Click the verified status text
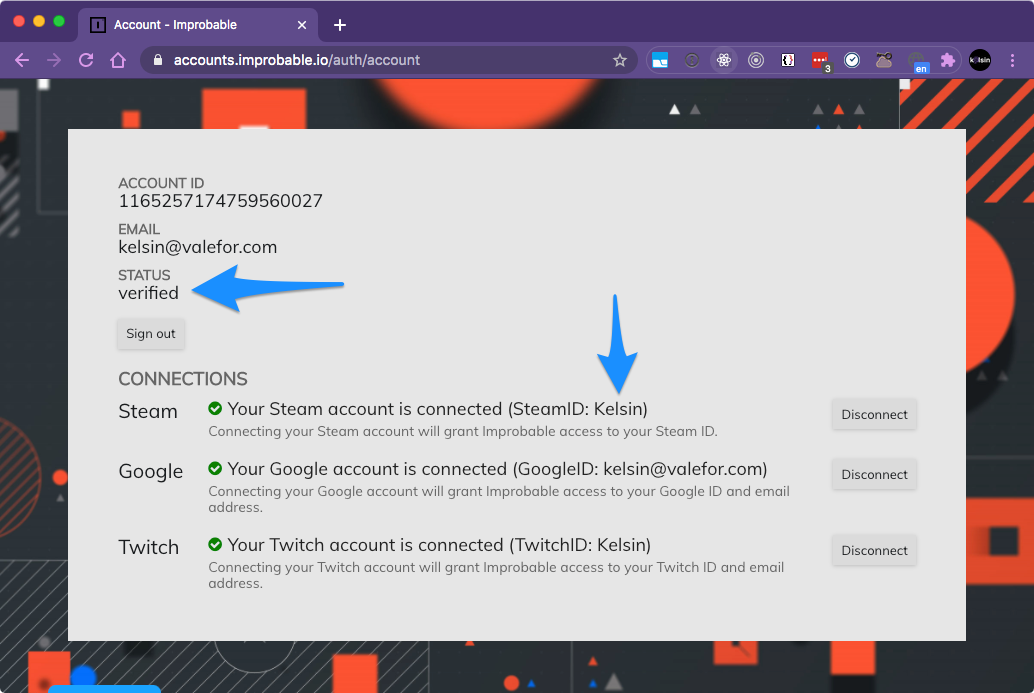 (x=148, y=293)
